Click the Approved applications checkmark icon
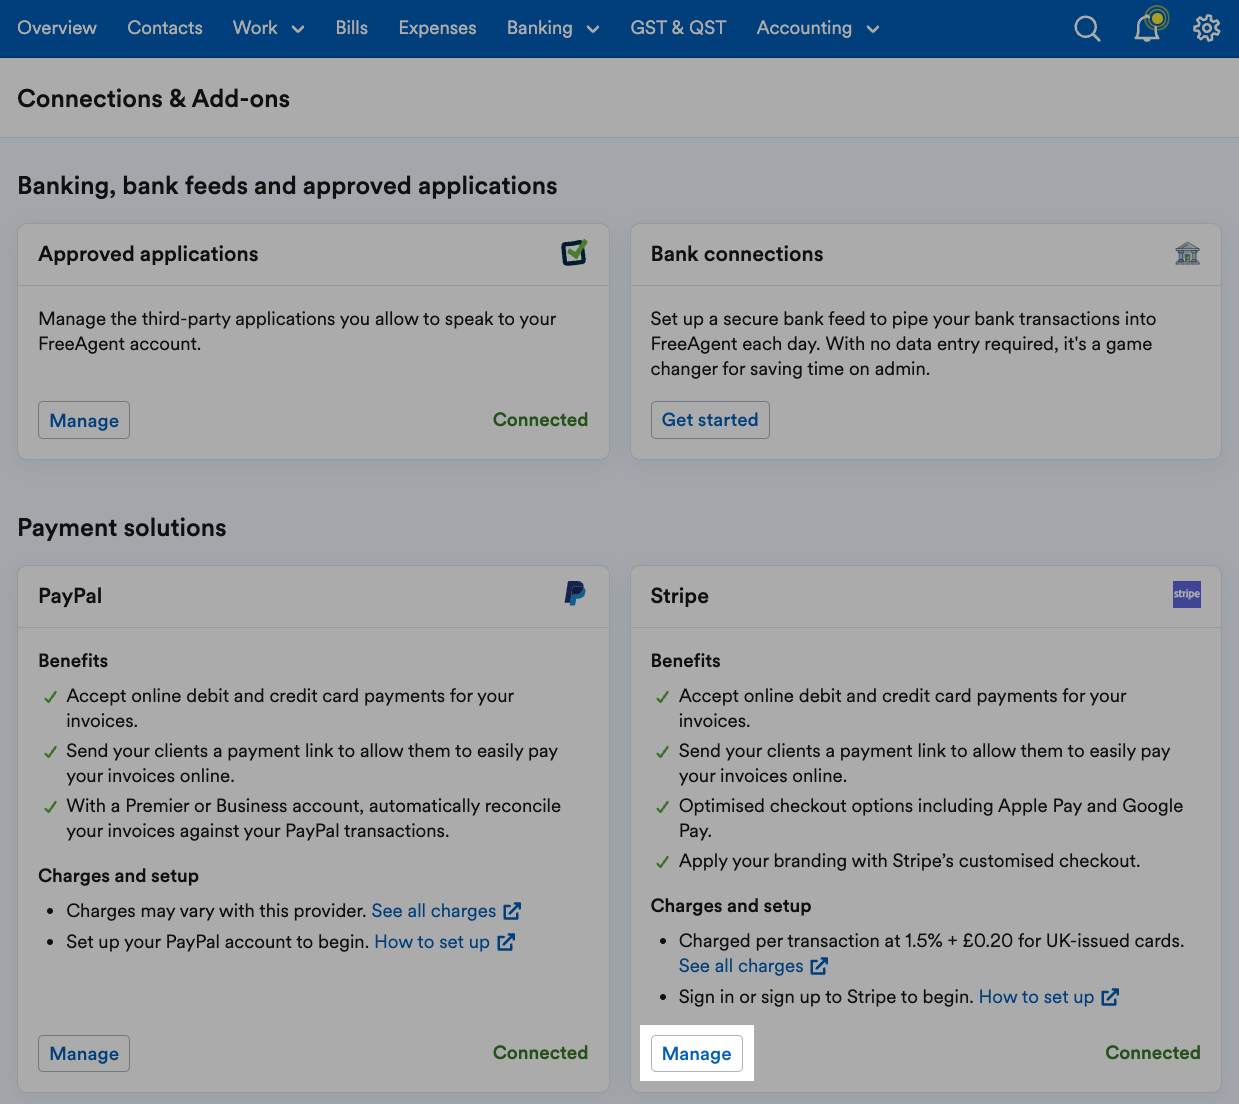The image size is (1239, 1104). point(574,253)
